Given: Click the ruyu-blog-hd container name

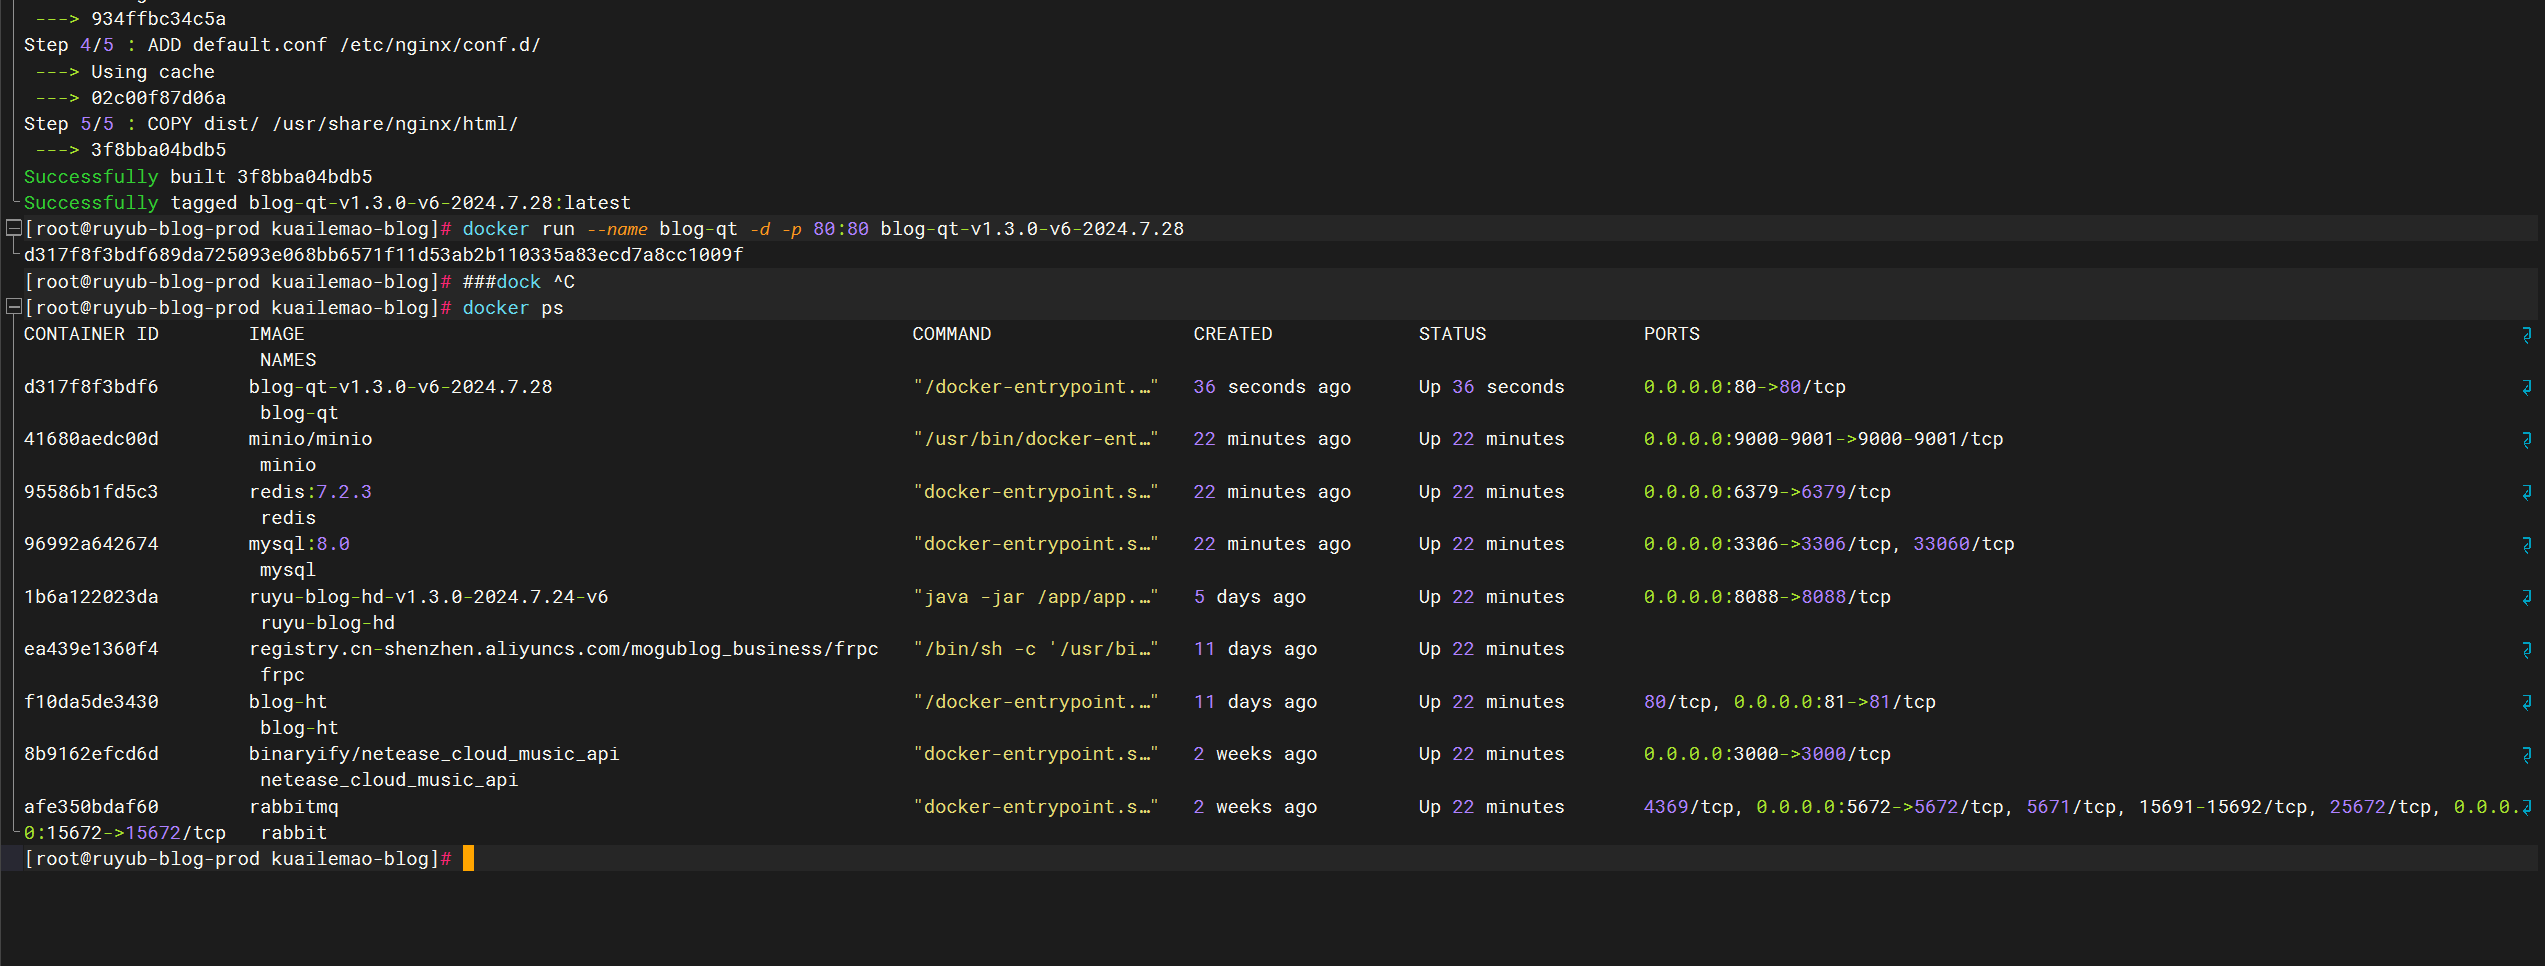Looking at the screenshot, I should pyautogui.click(x=328, y=623).
